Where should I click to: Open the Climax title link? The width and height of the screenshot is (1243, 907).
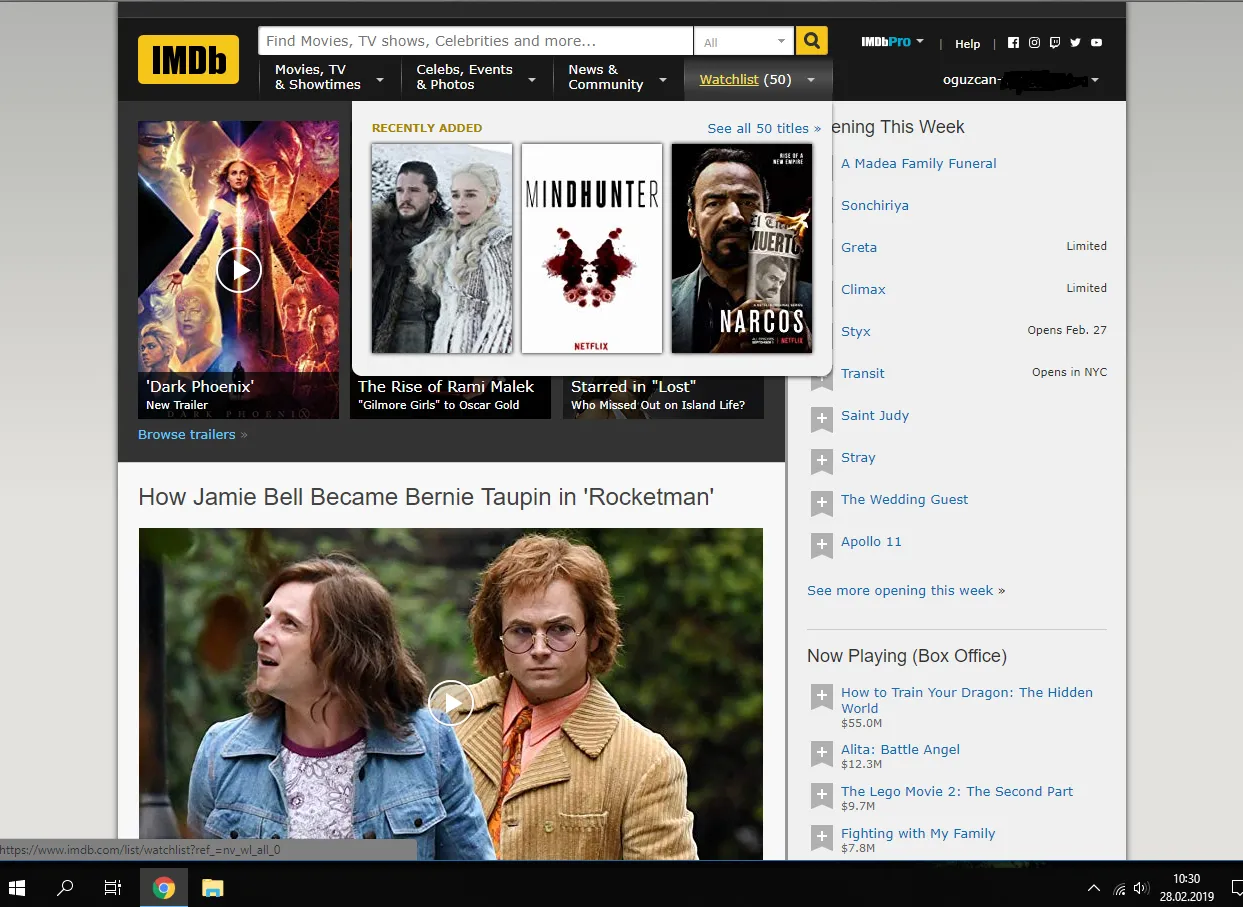(863, 289)
